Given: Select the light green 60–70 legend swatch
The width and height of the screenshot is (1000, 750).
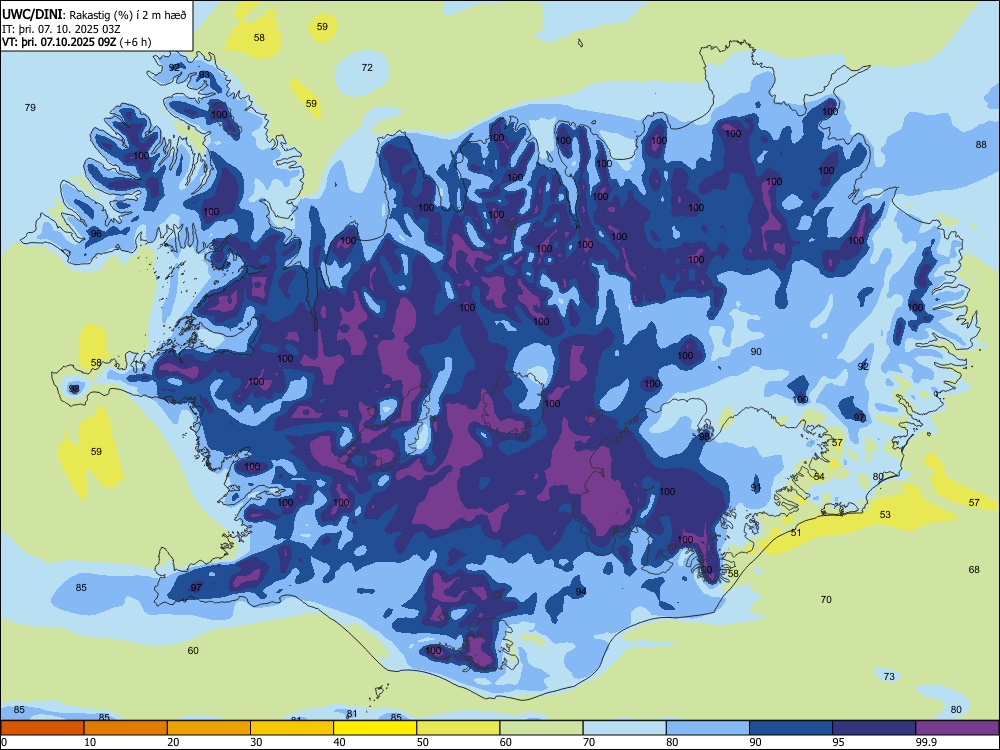Looking at the screenshot, I should (541, 728).
